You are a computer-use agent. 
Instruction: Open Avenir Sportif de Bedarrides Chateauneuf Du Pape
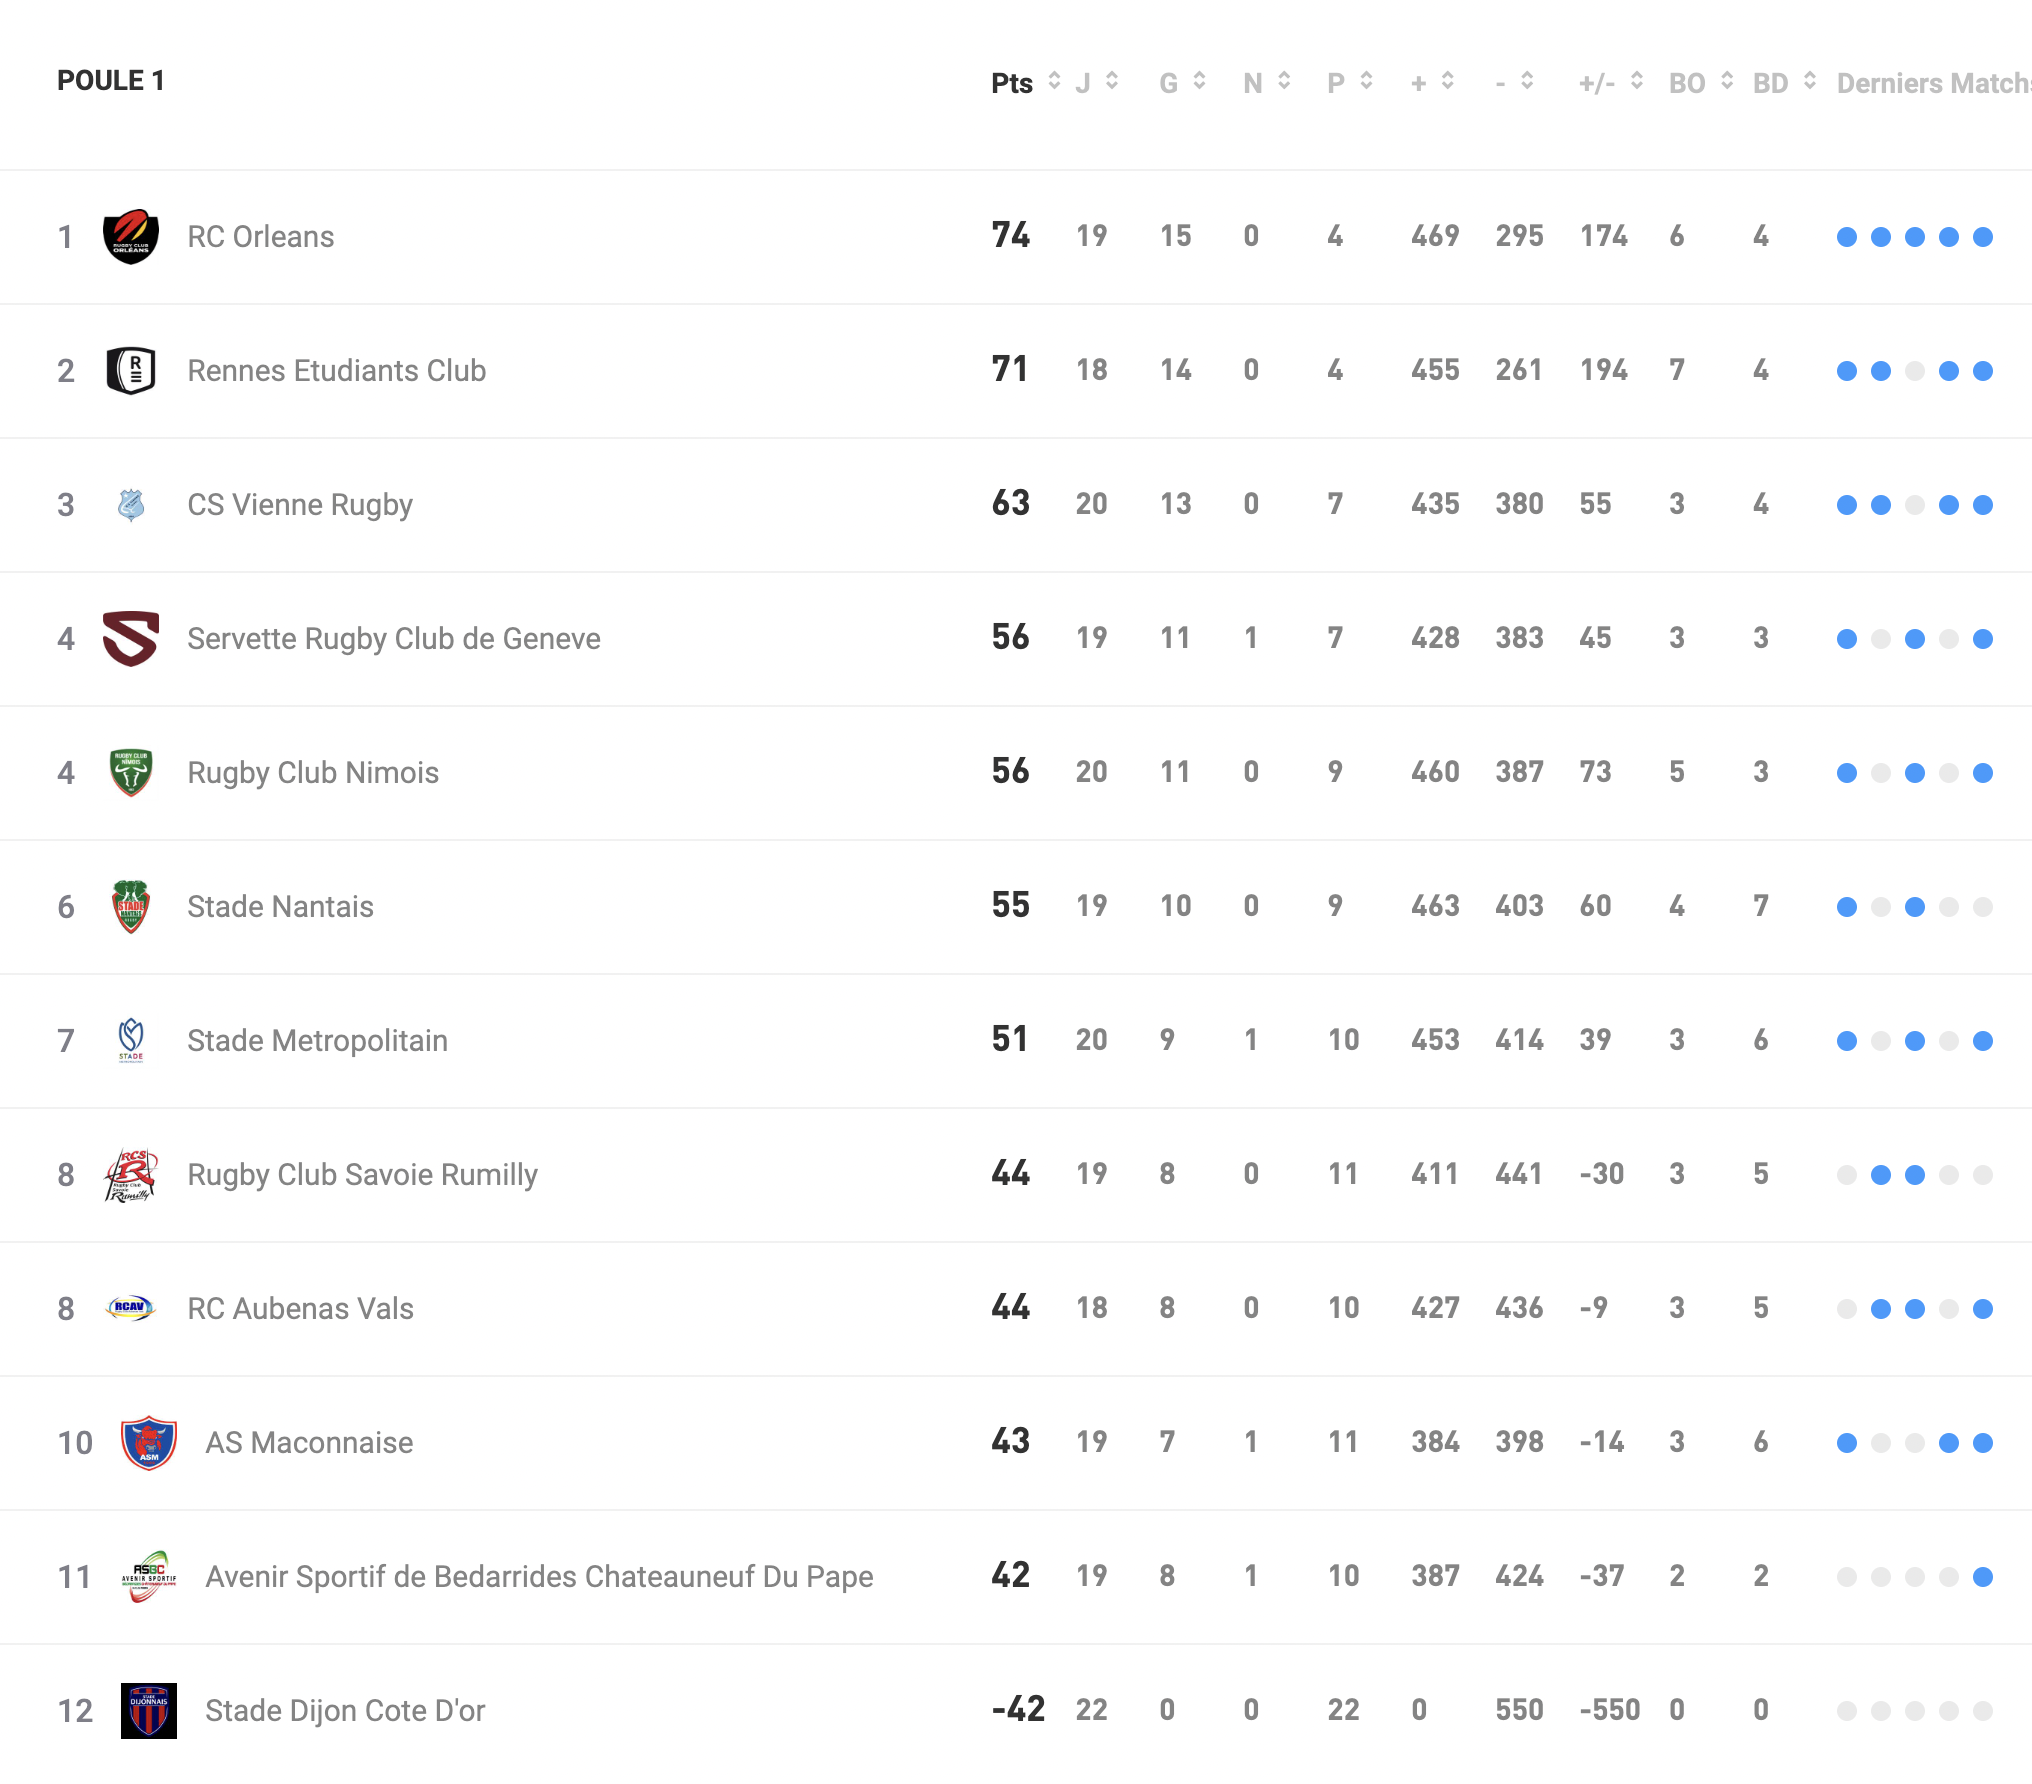[x=539, y=1577]
